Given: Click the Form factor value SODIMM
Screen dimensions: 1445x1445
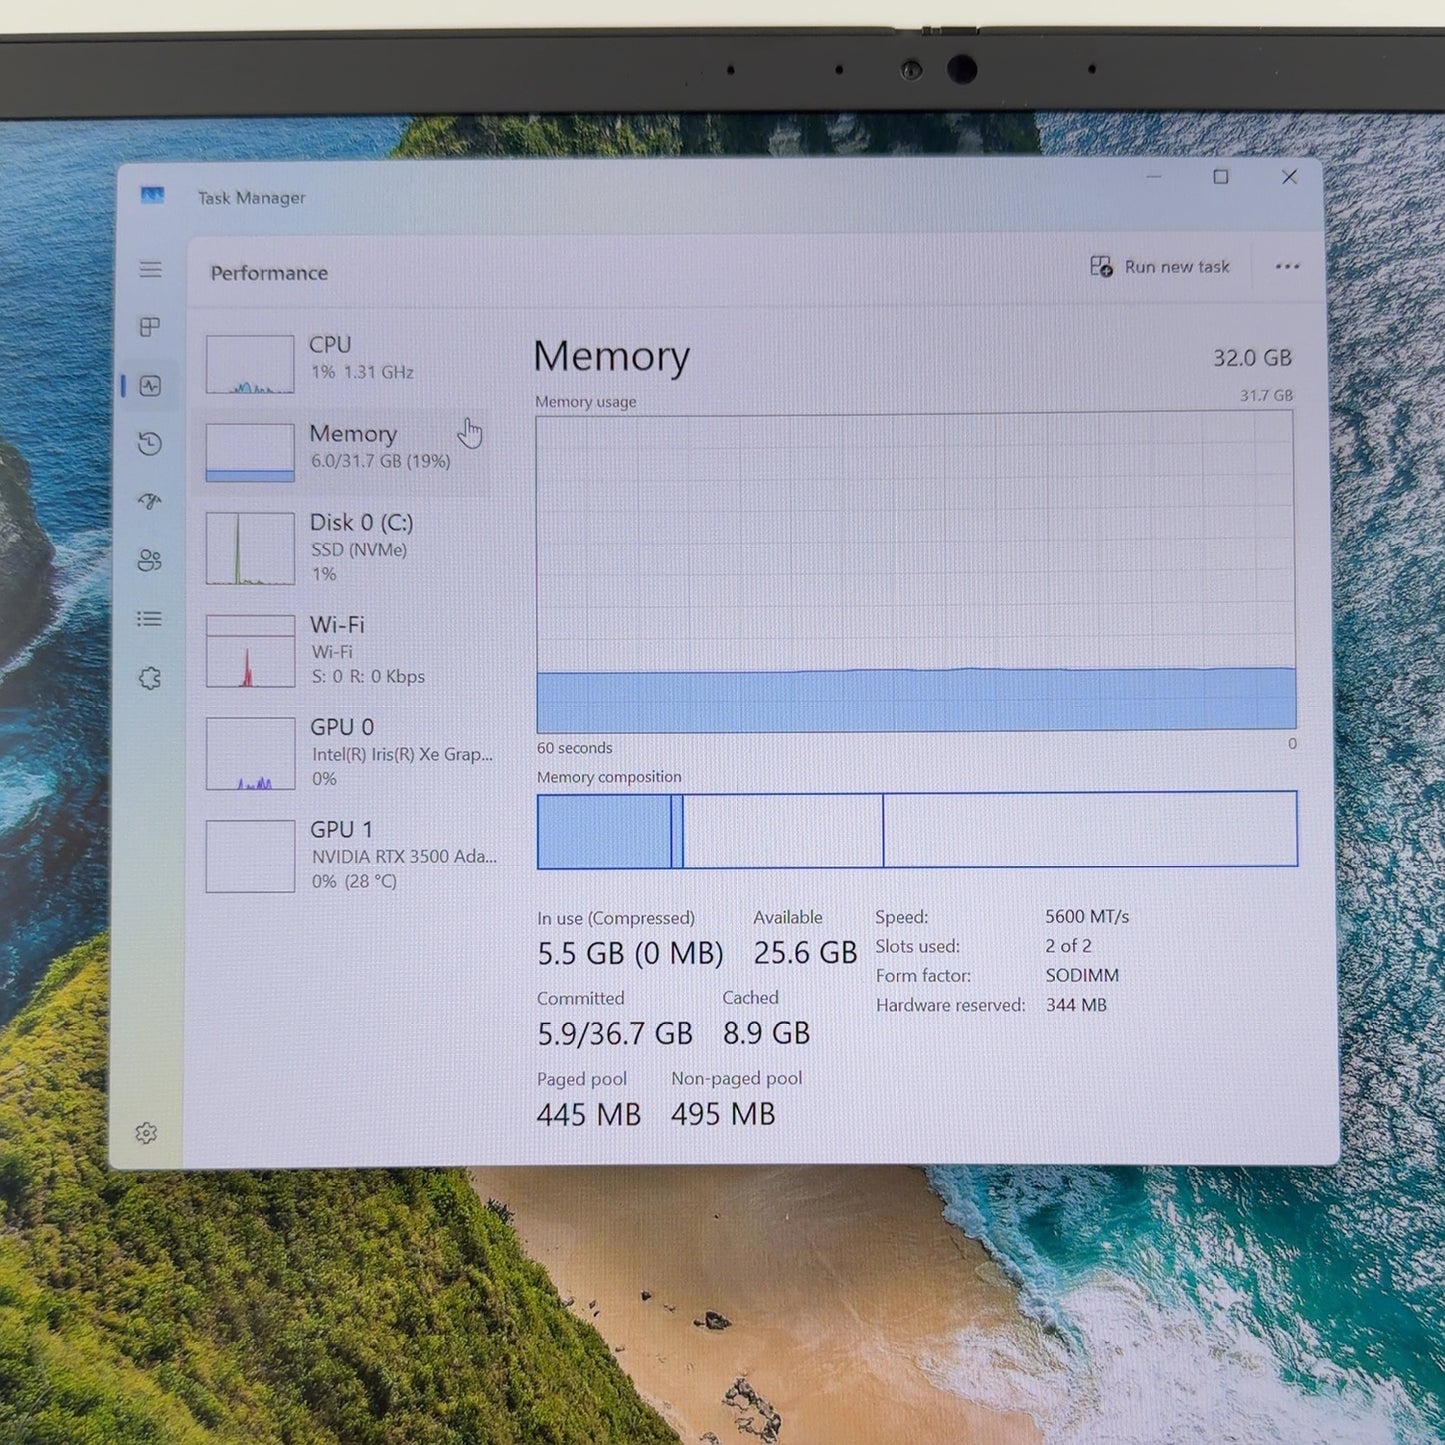Looking at the screenshot, I should [1082, 975].
